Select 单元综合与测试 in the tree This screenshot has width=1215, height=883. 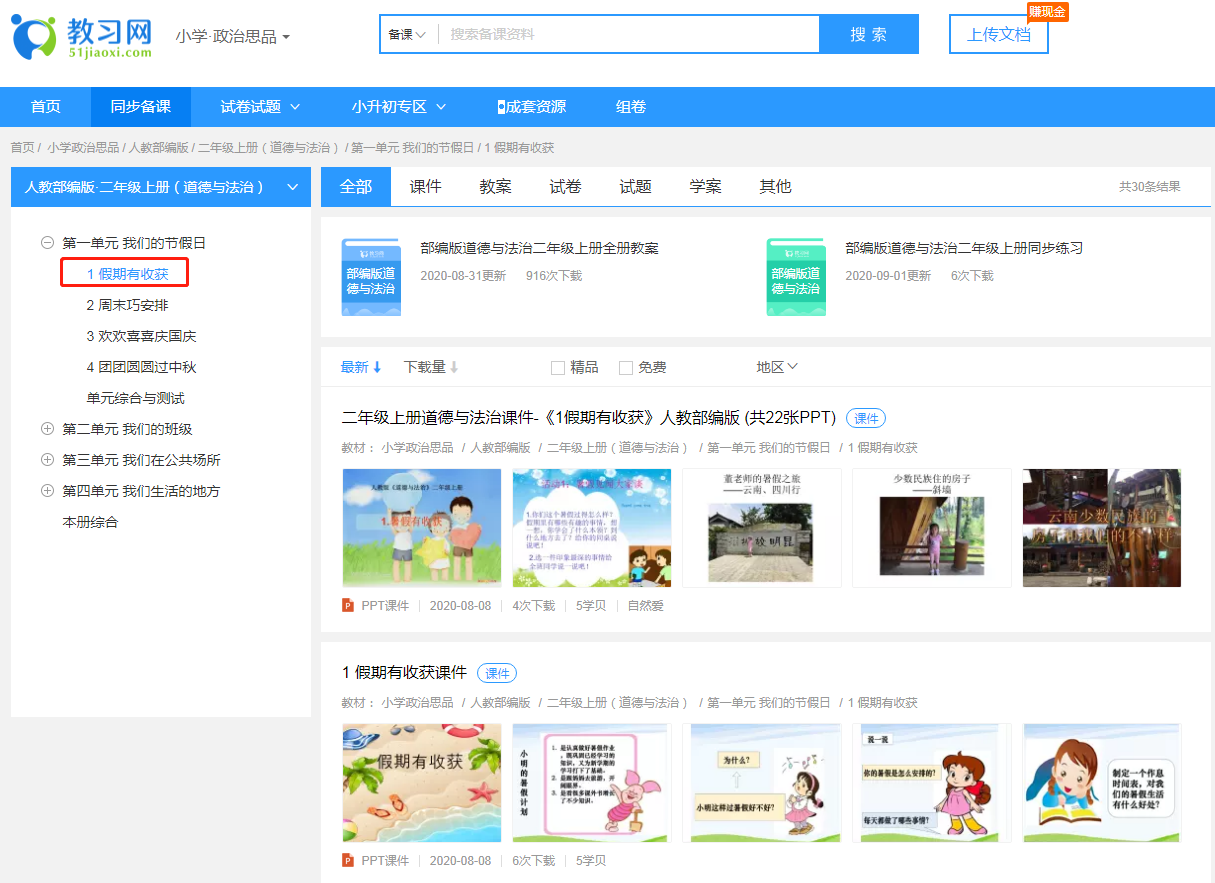(135, 398)
